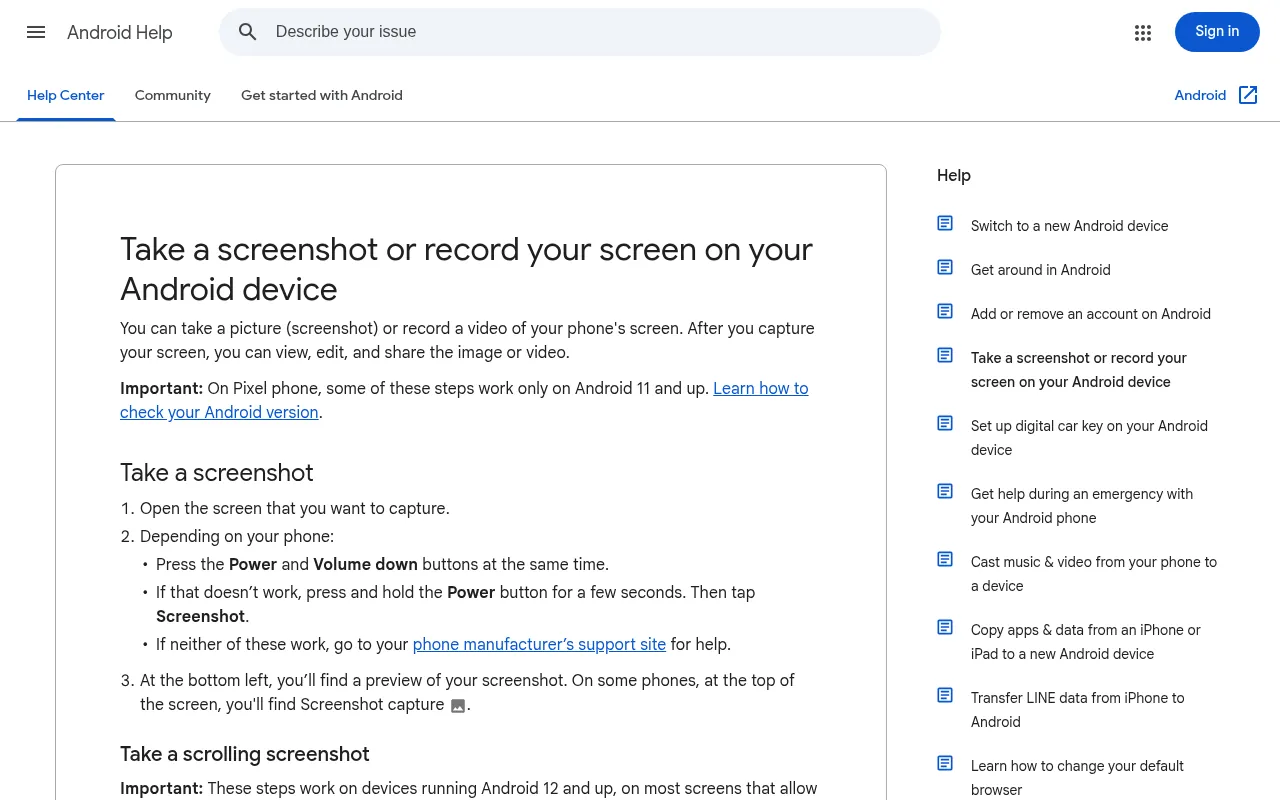1280x800 pixels.
Task: Click the article icon beside Take a screenshot or record
Action: coord(945,355)
